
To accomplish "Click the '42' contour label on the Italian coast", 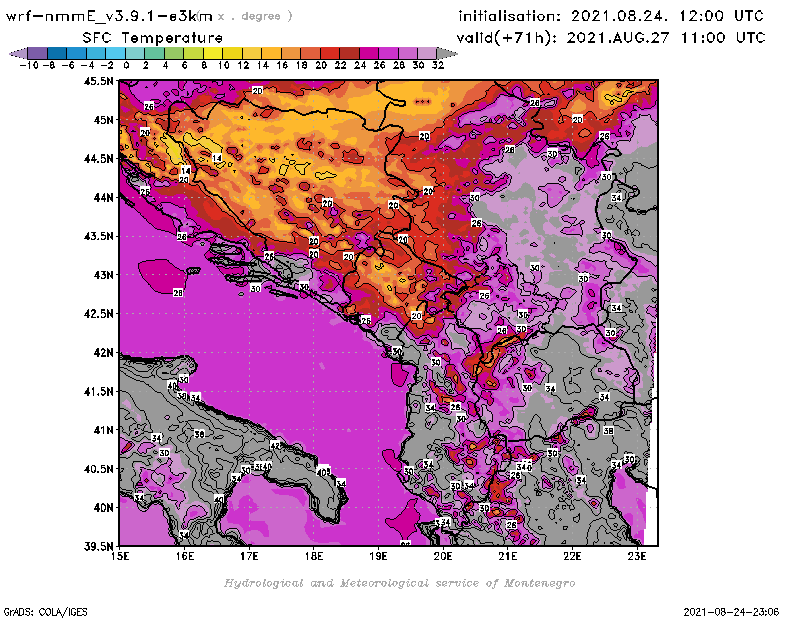I will (x=276, y=445).
